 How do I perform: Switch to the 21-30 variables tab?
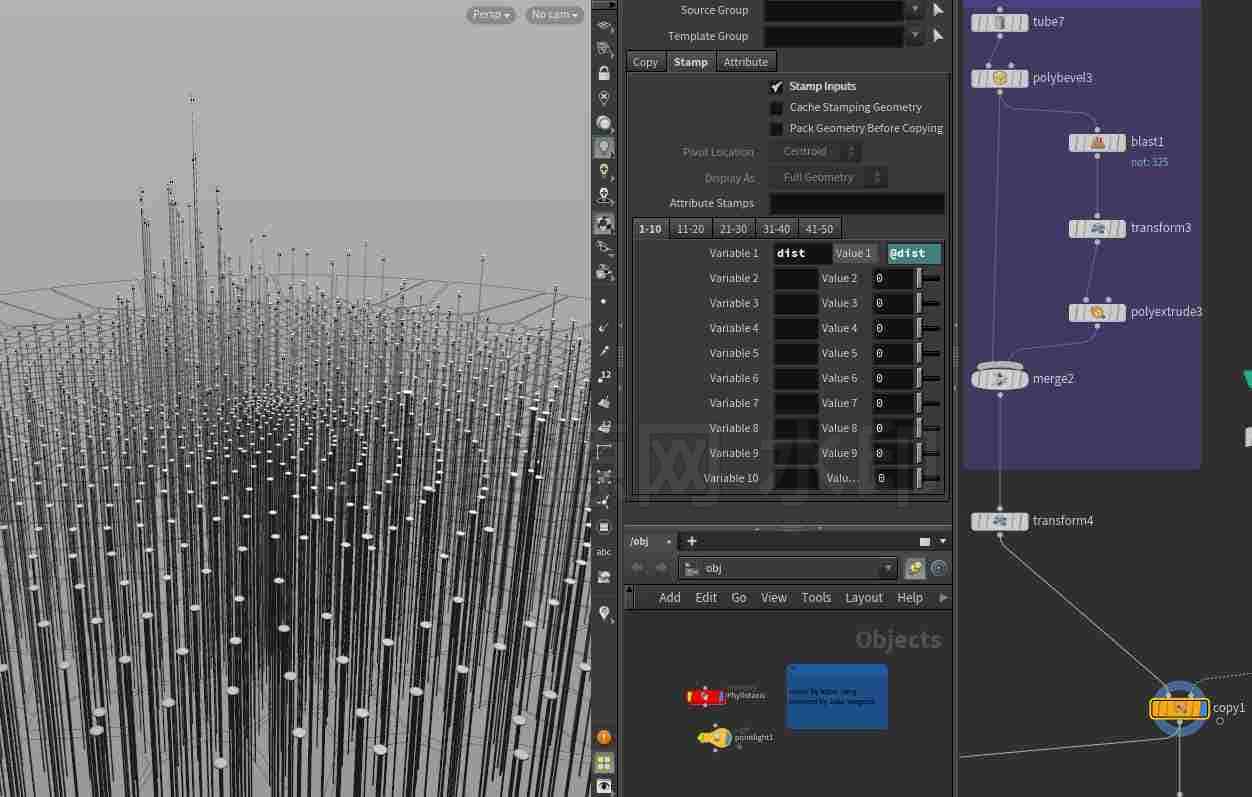coord(733,229)
